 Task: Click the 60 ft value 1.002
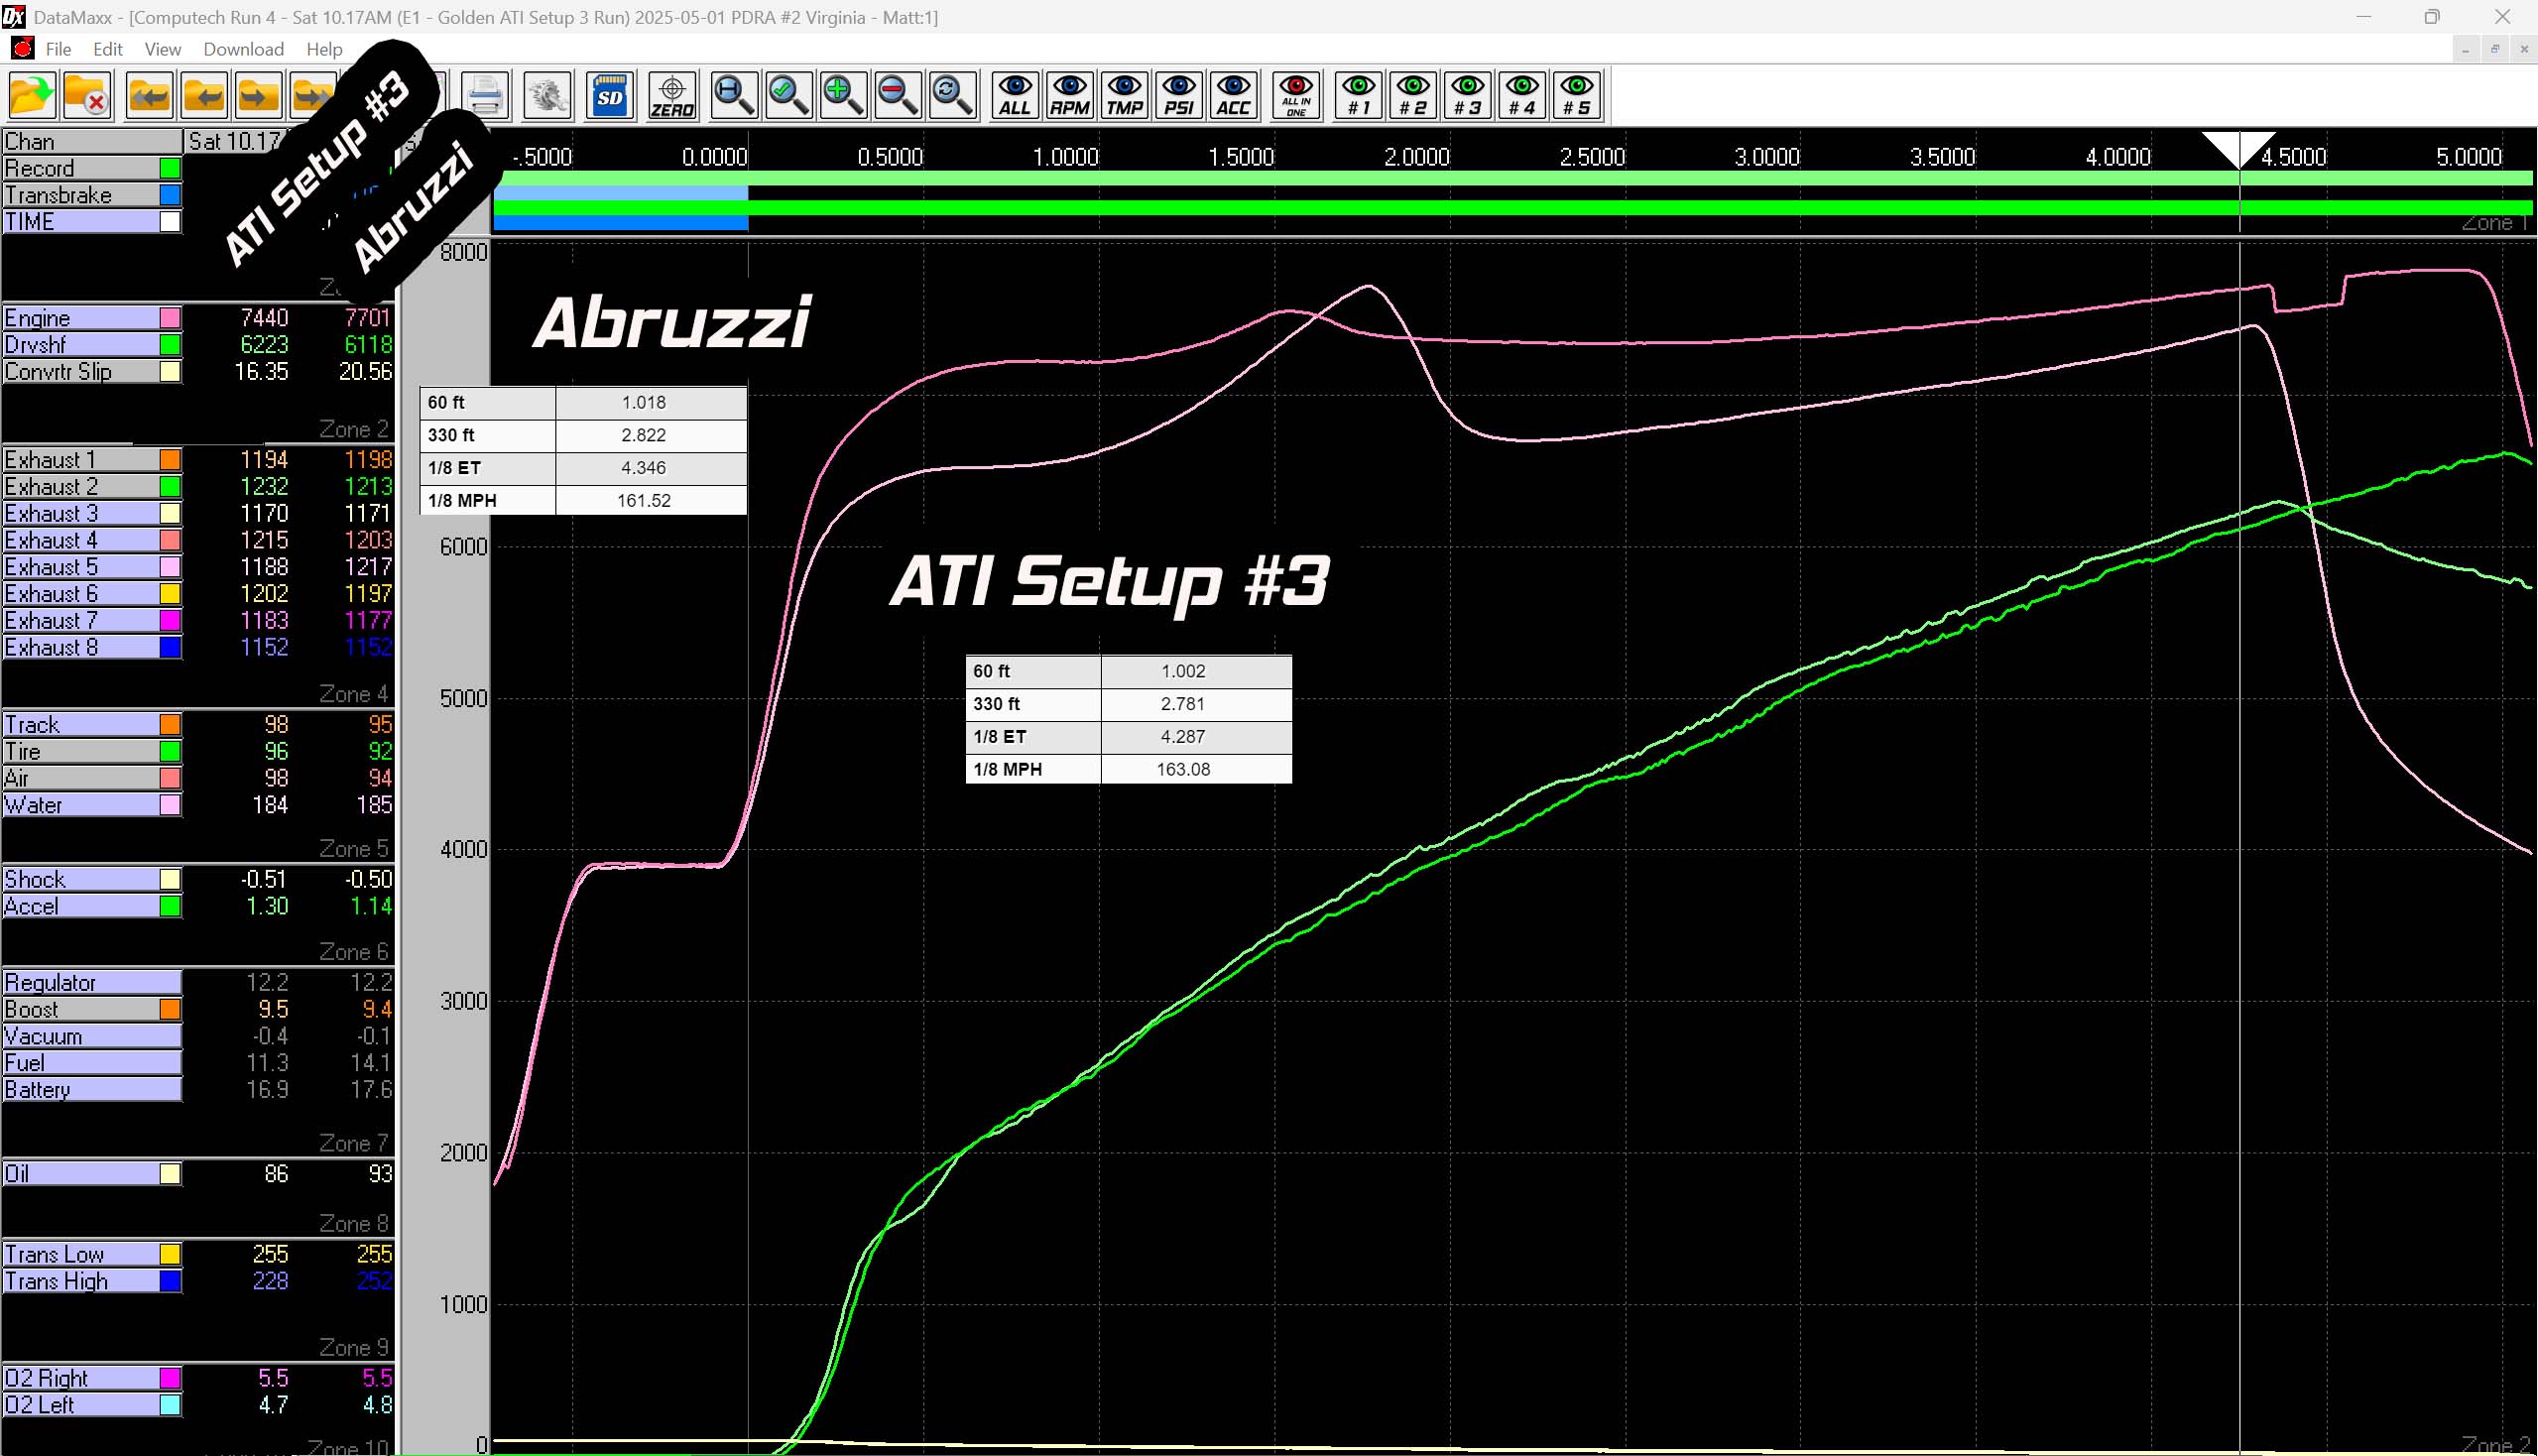1183,672
